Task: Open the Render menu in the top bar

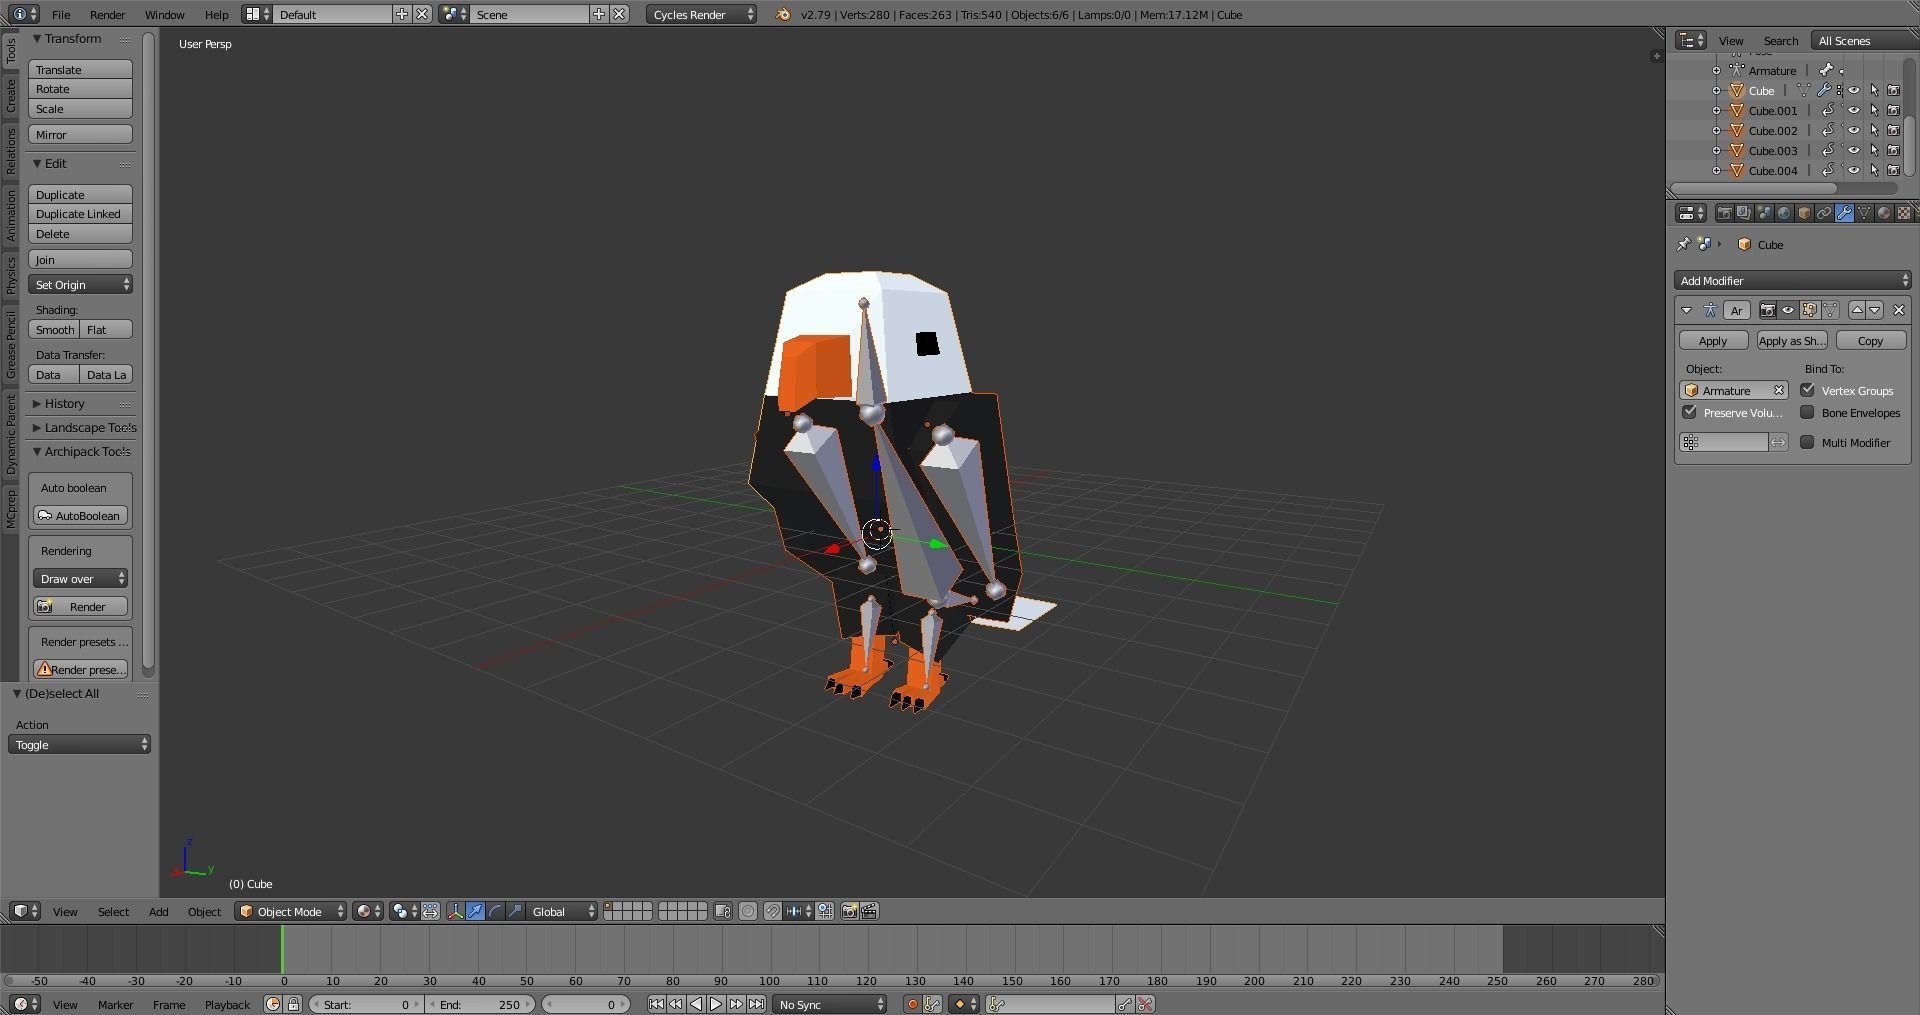Action: click(107, 14)
